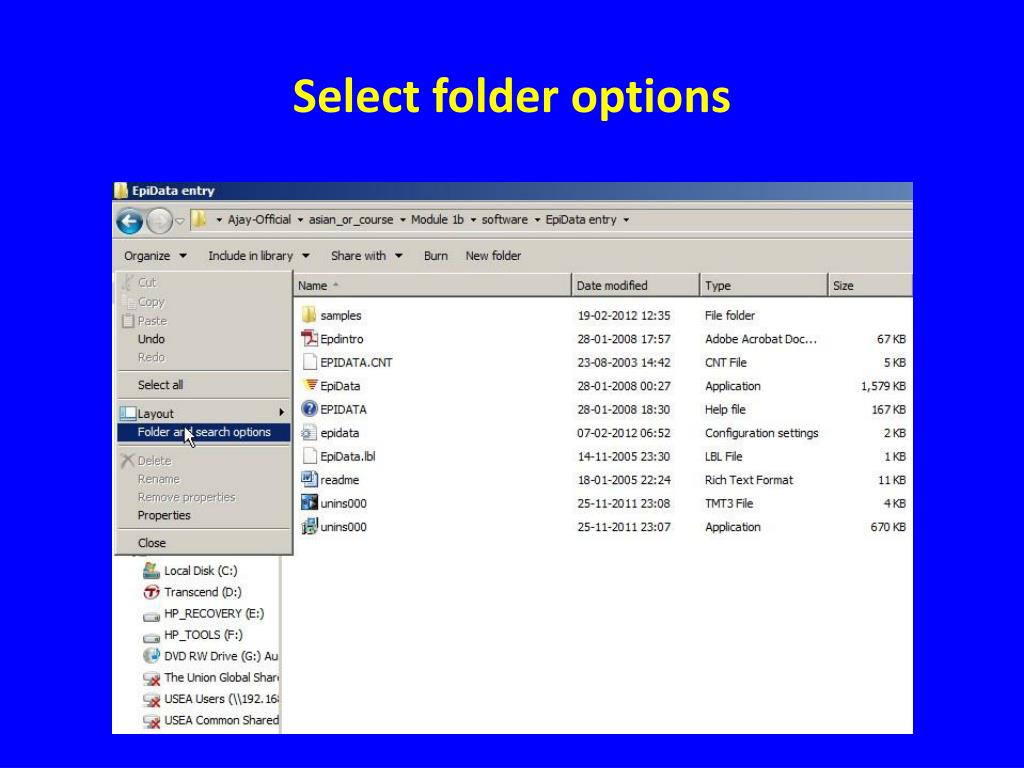
Task: Click the EpiData application icon
Action: (310, 385)
